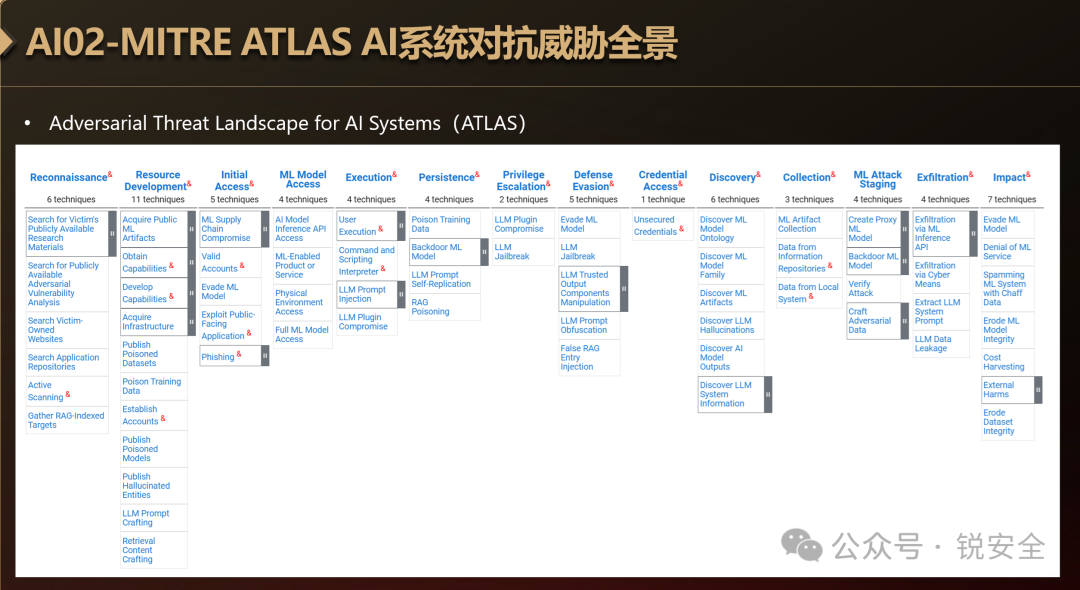
Task: Select Full ML Model Access technique
Action: coord(302,335)
